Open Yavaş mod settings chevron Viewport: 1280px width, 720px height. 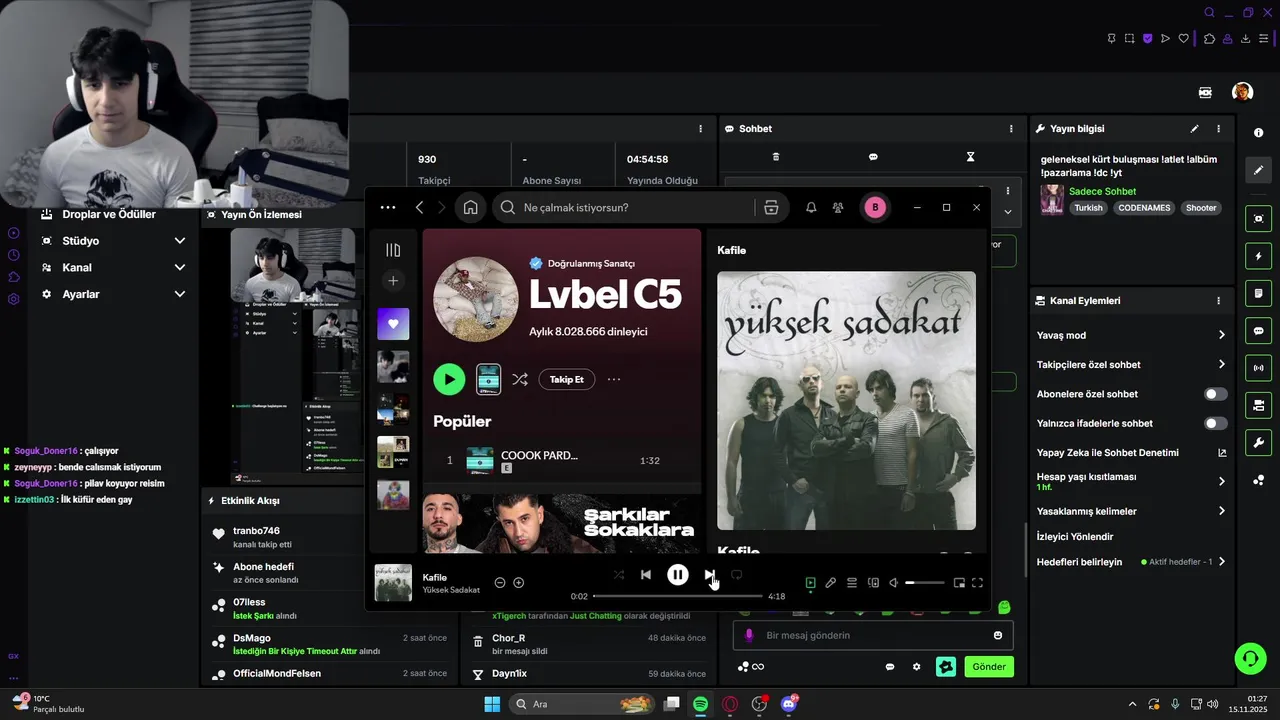[1221, 335]
